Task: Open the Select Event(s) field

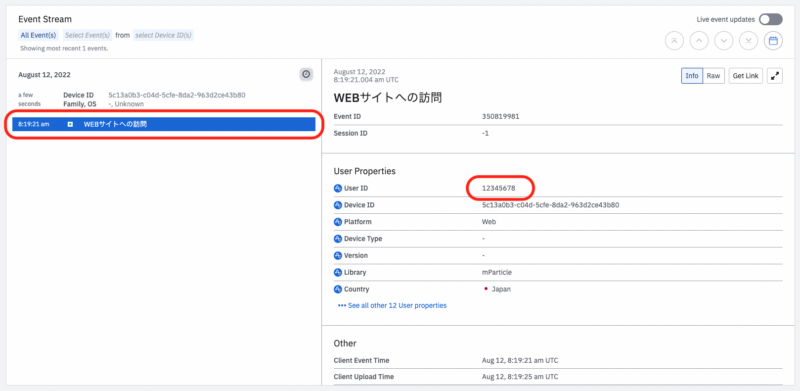Action: [87, 35]
